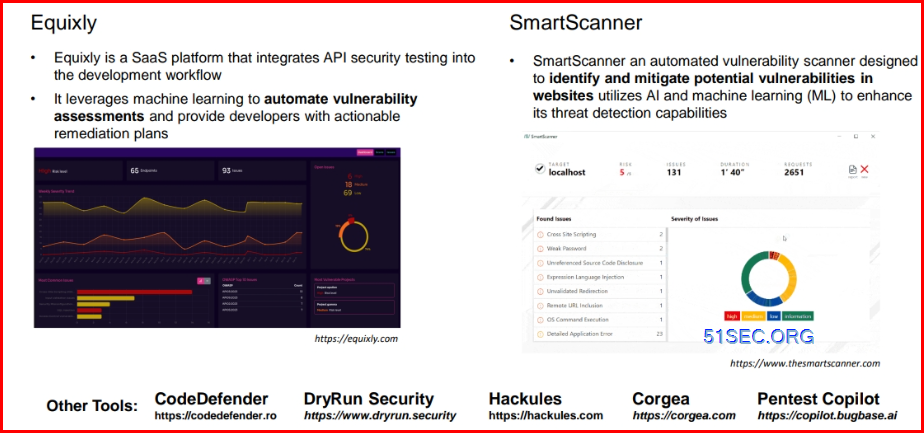
Task: Select the Remote URL Inclusion row
Action: tap(600, 305)
